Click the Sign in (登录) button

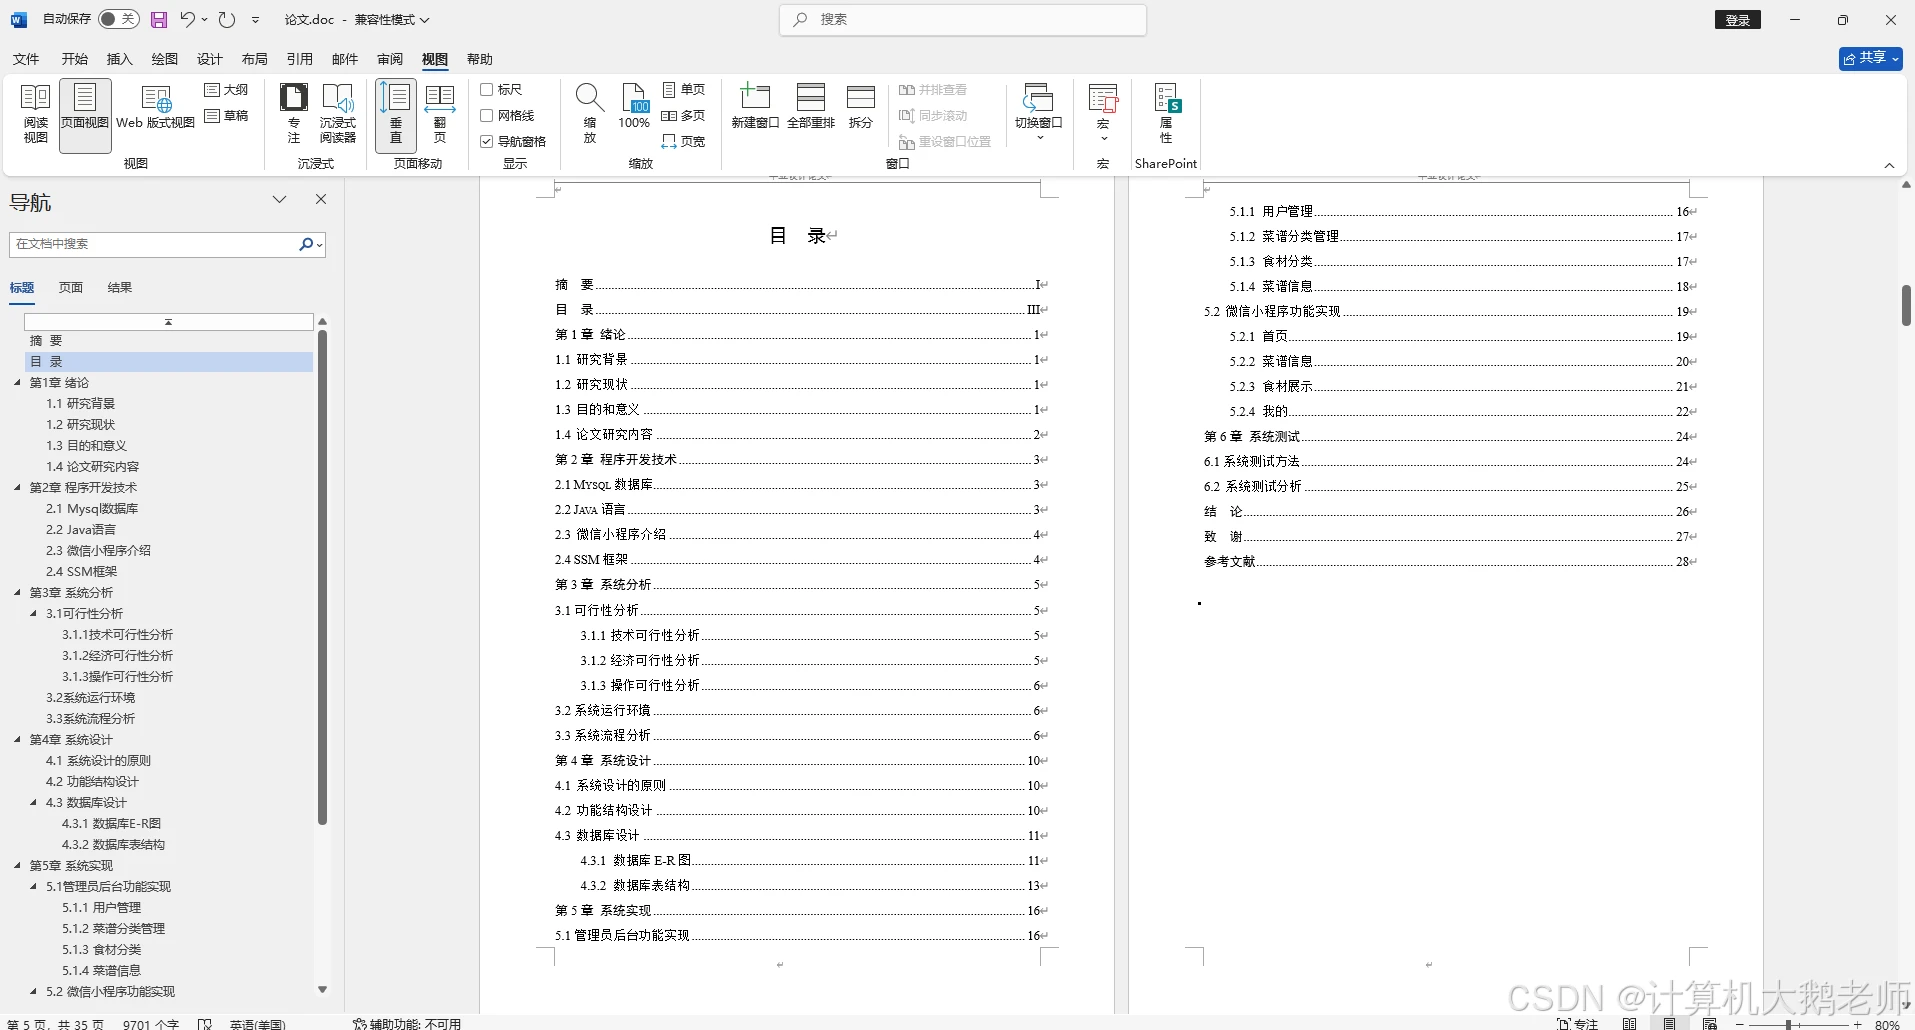(x=1738, y=20)
